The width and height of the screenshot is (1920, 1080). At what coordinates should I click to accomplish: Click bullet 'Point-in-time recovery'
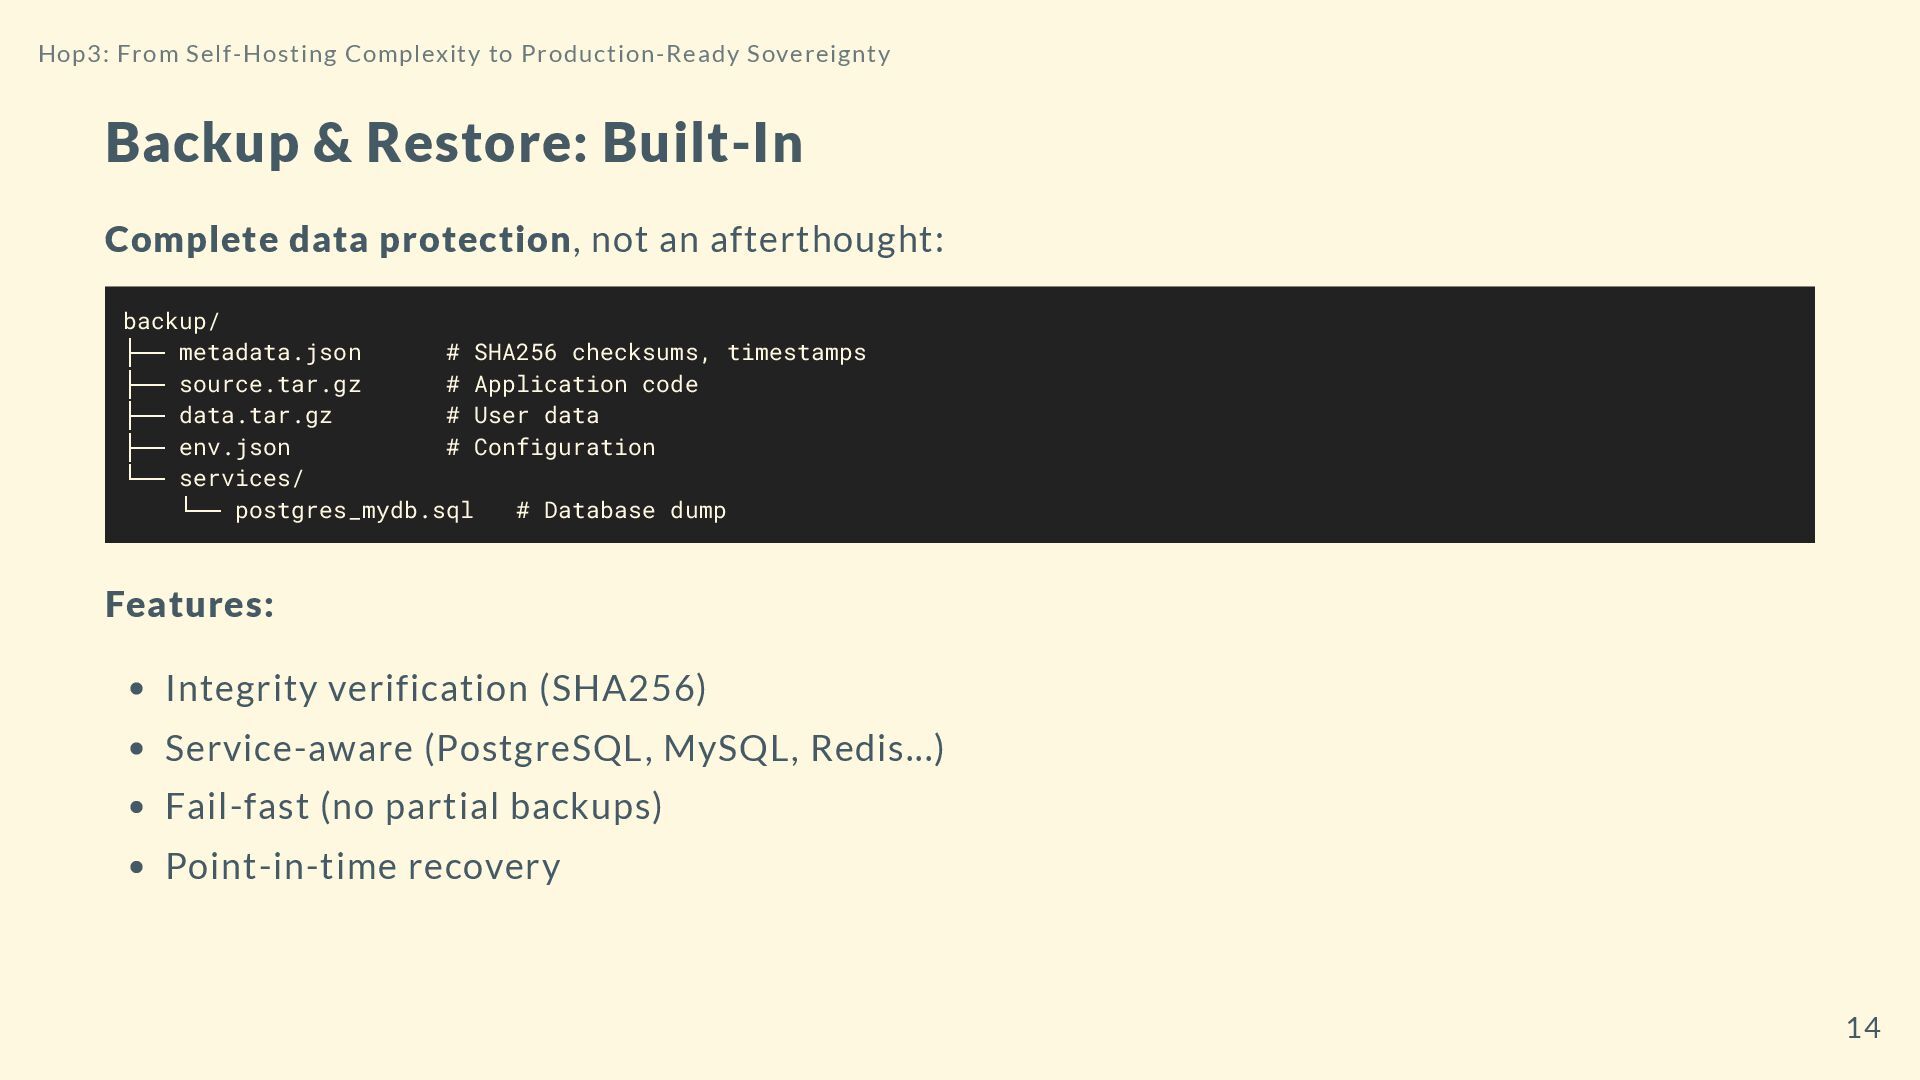pyautogui.click(x=362, y=867)
